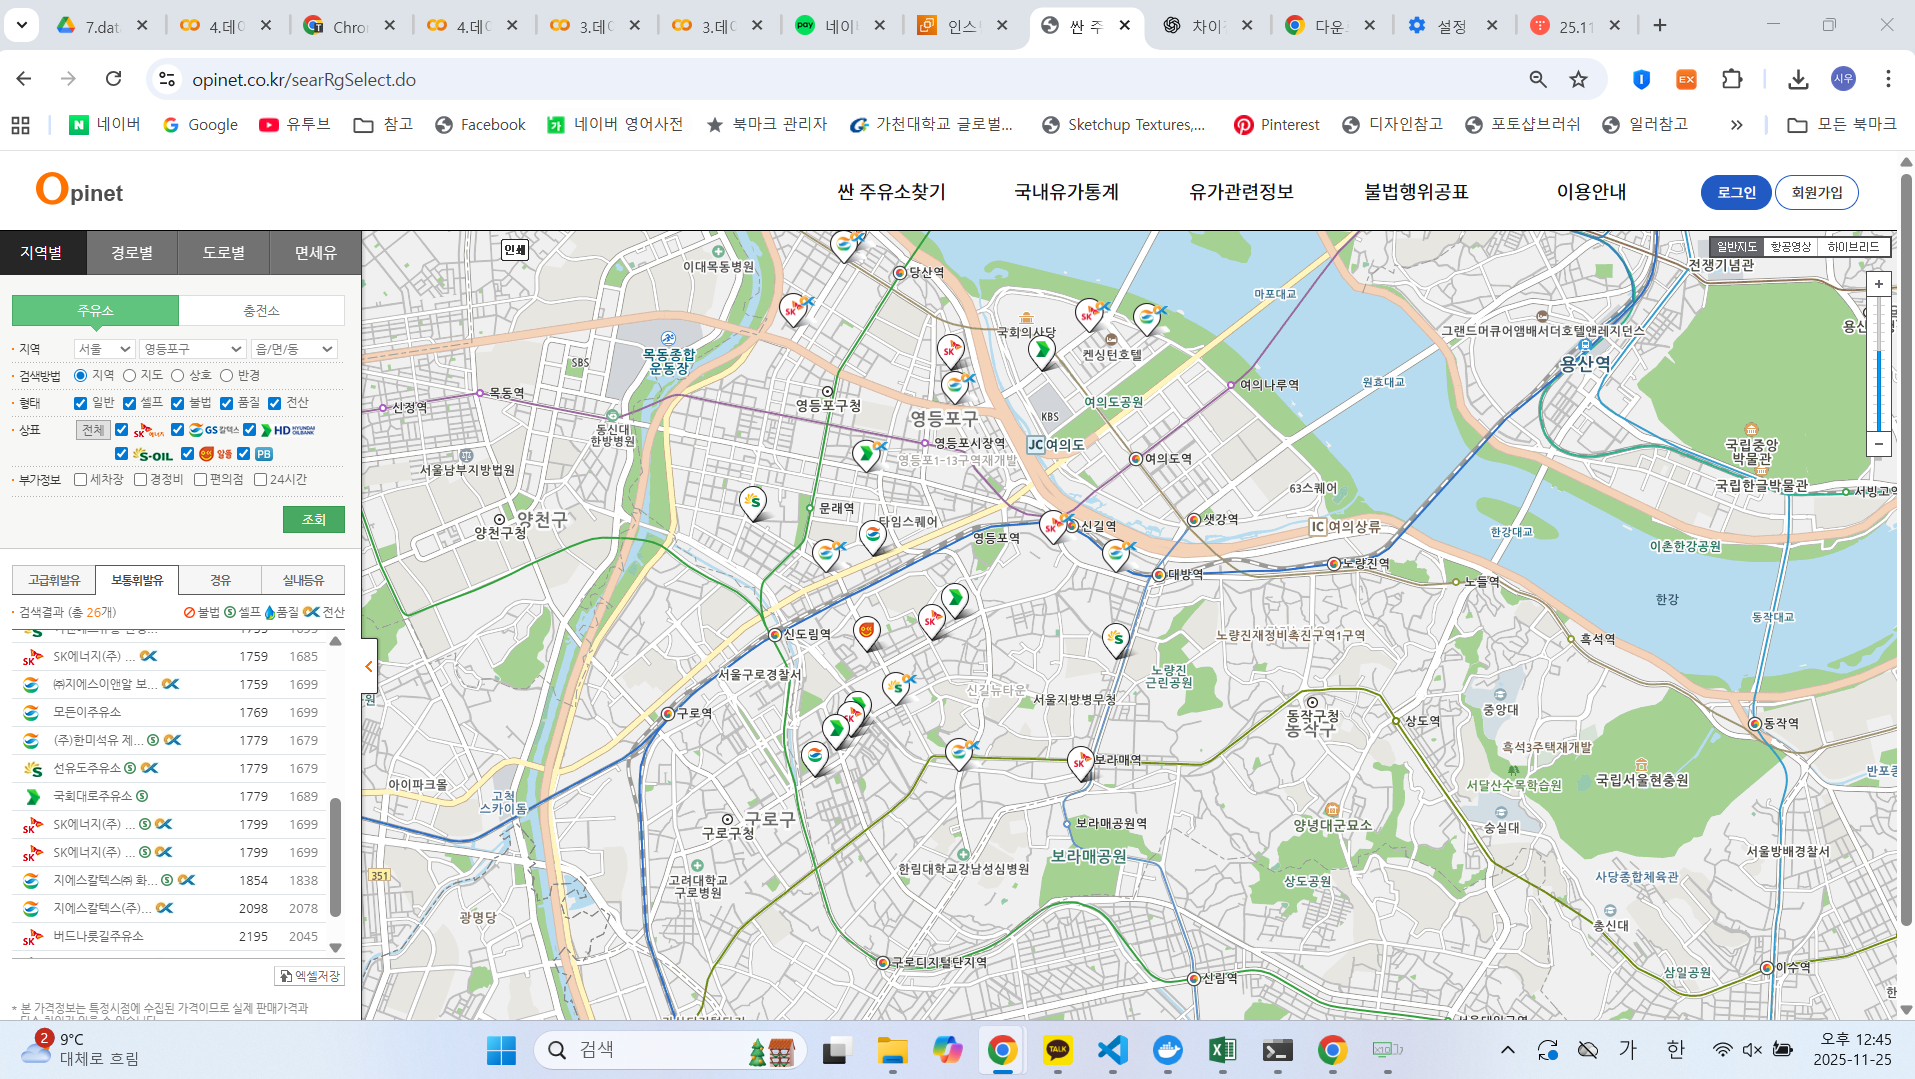Click the 회원가입 button
Screen dimensions: 1915x1079
pyautogui.click(x=1817, y=193)
